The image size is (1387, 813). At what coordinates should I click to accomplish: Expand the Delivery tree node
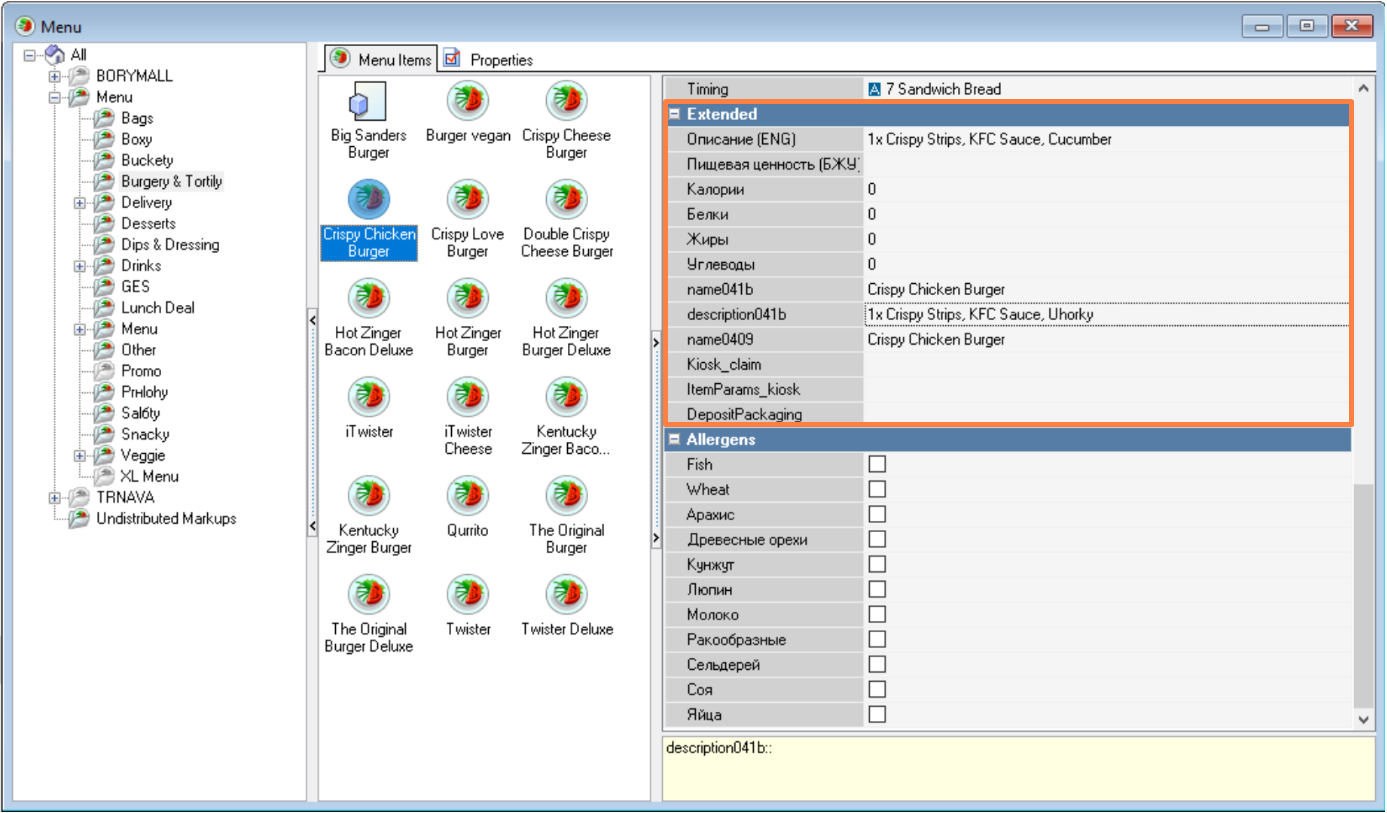click(80, 202)
